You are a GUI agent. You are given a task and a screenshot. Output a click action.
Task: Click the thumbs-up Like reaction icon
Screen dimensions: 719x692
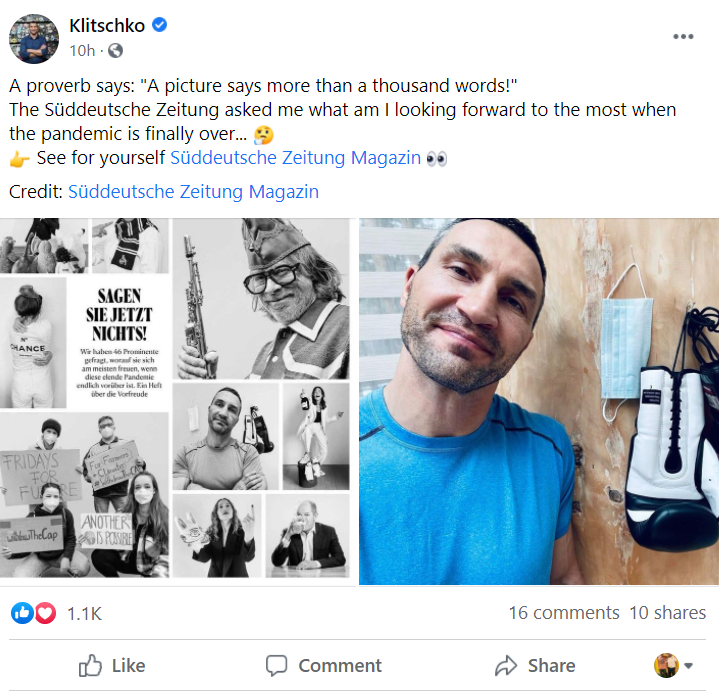[x=21, y=613]
